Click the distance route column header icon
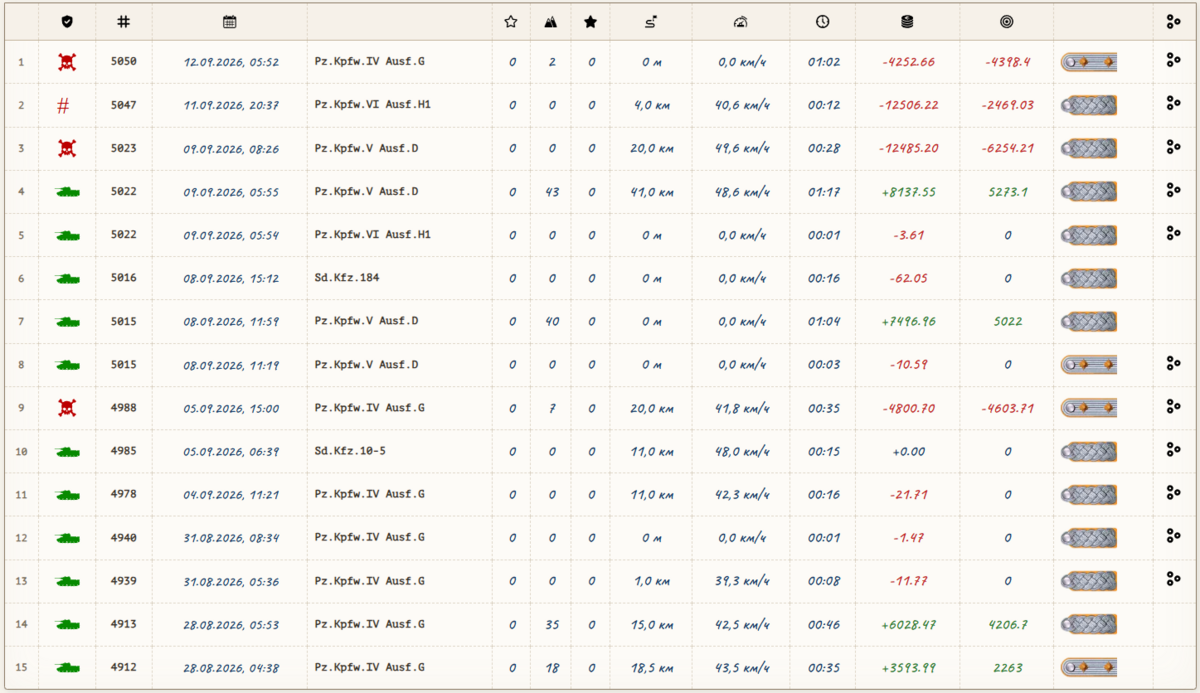The height and width of the screenshot is (693, 1200). [650, 21]
